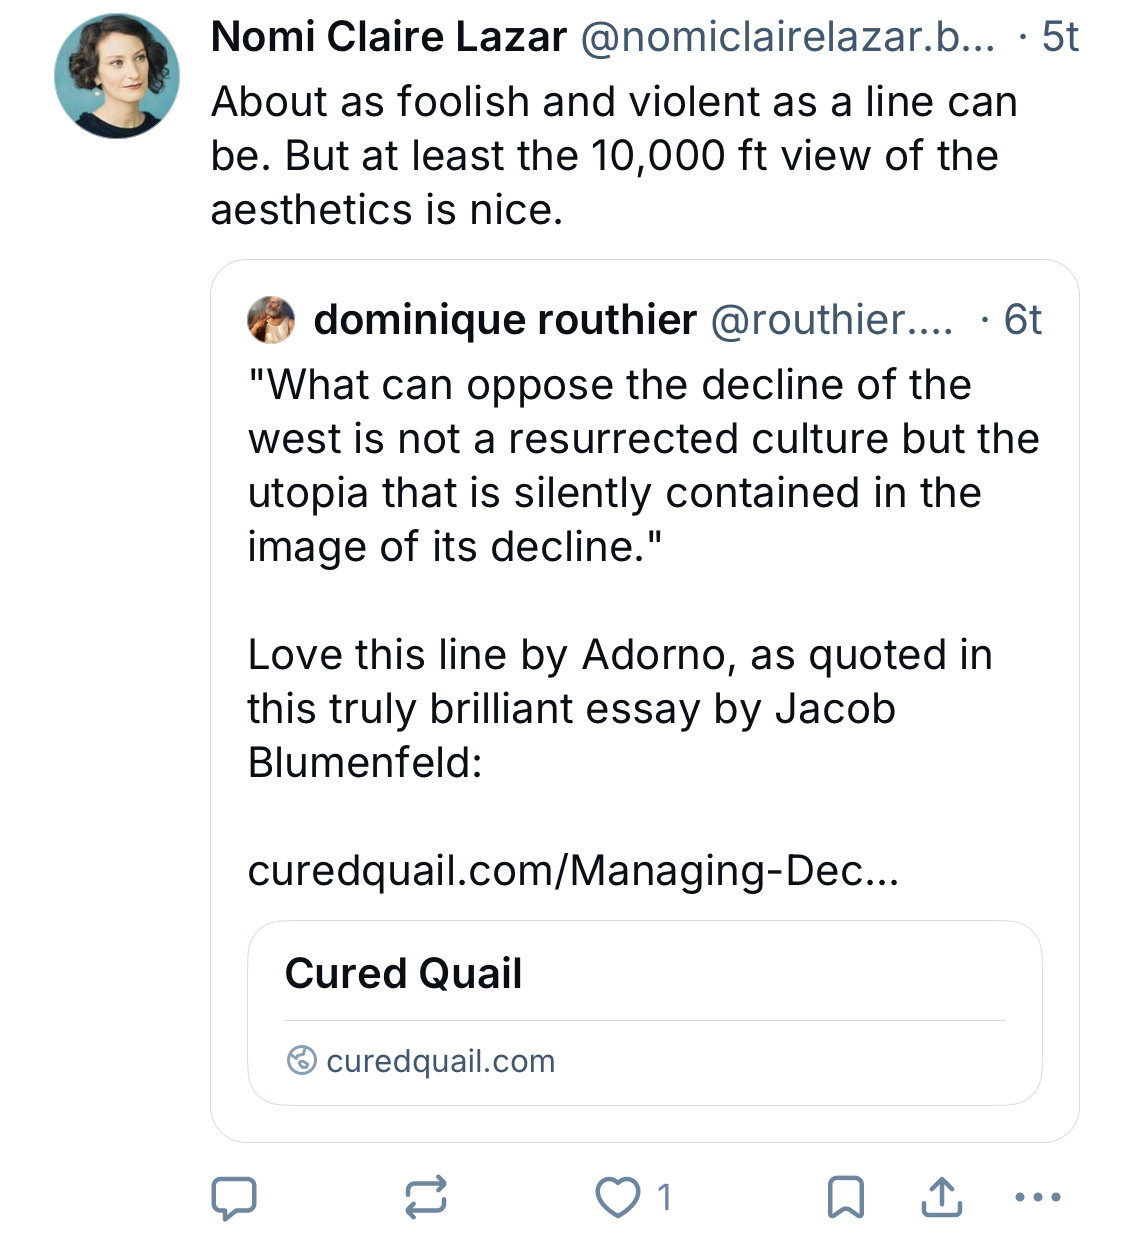
Task: Click the globe icon in link card
Action: [x=301, y=1060]
